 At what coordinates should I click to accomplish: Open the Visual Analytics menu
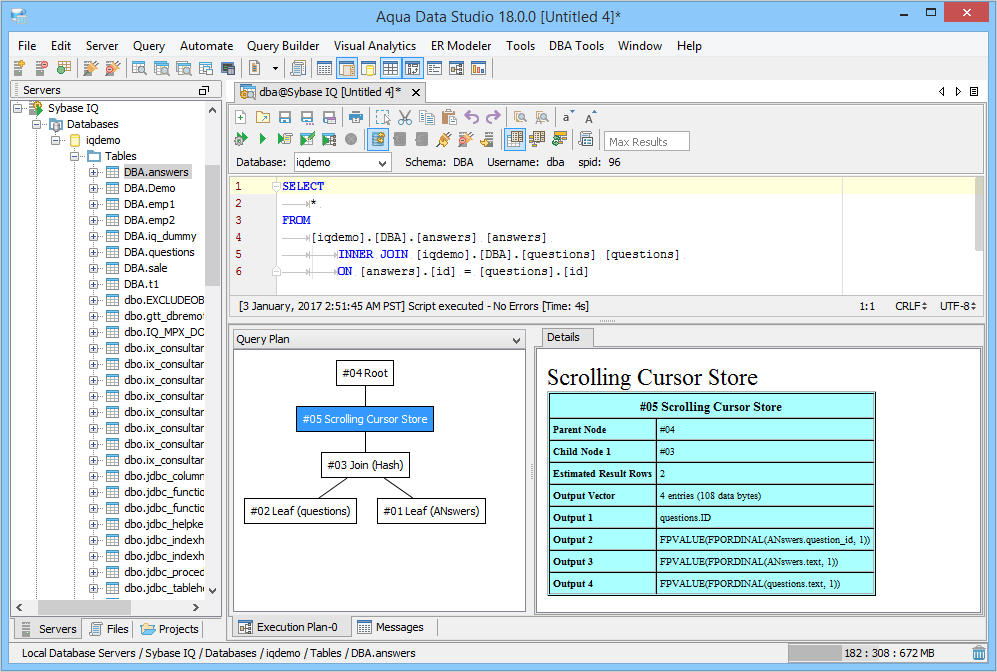[x=375, y=46]
